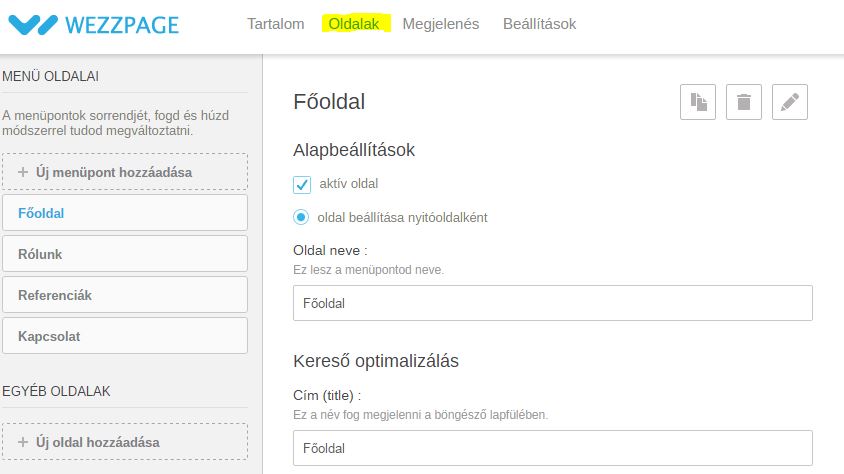The height and width of the screenshot is (474, 844).
Task: Click the plus icon for new page
Action: tap(23, 442)
